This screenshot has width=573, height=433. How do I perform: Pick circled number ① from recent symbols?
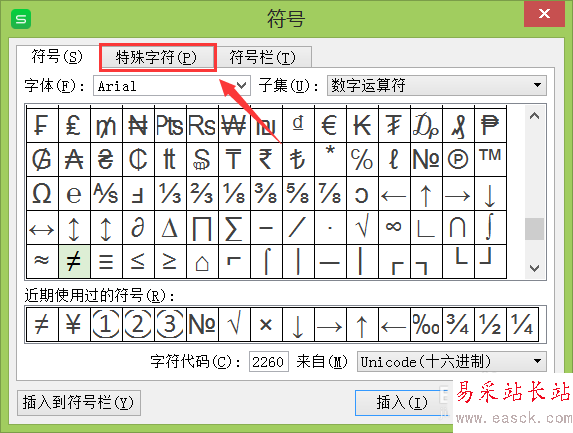(106, 324)
